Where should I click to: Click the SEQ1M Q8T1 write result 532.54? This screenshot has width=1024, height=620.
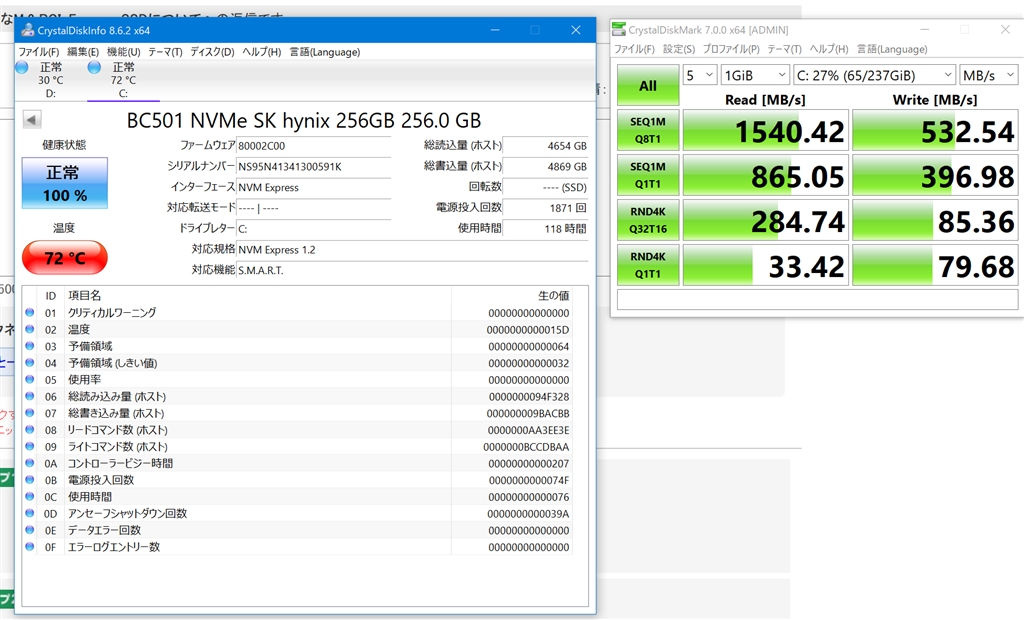(935, 131)
